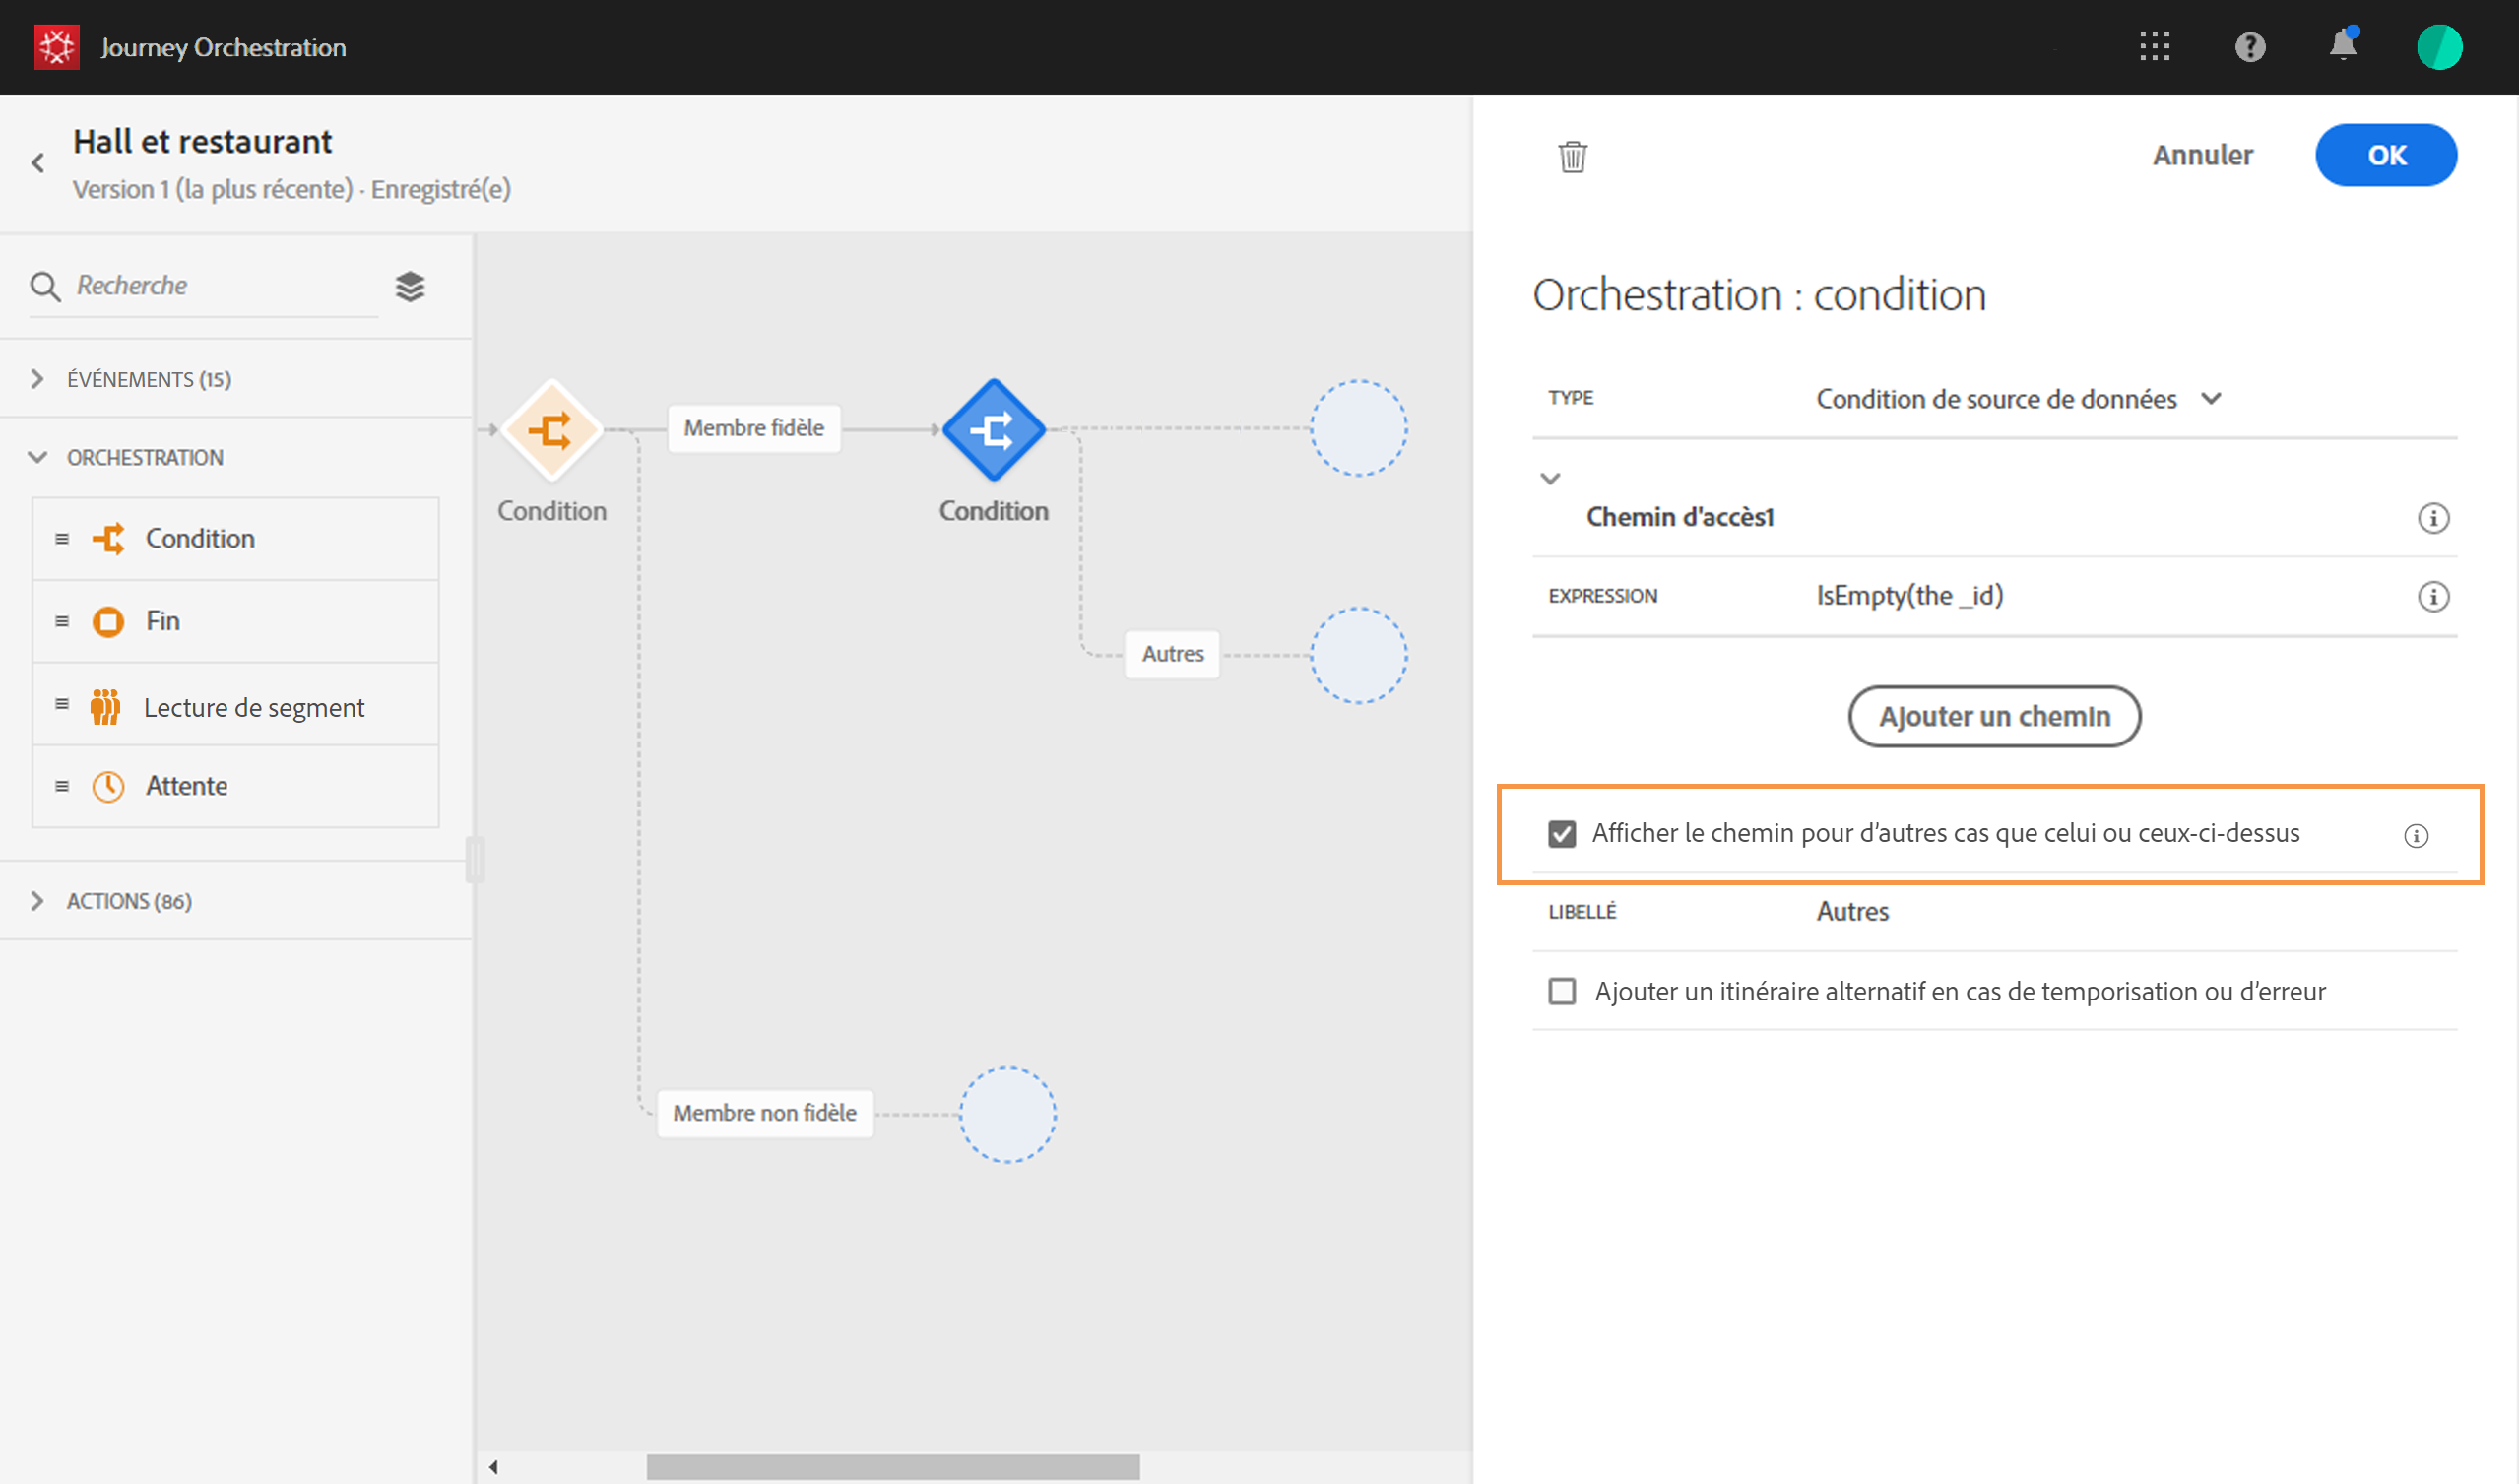Click the back arrow beside journey title
Image resolution: width=2519 pixels, height=1484 pixels.
point(38,163)
